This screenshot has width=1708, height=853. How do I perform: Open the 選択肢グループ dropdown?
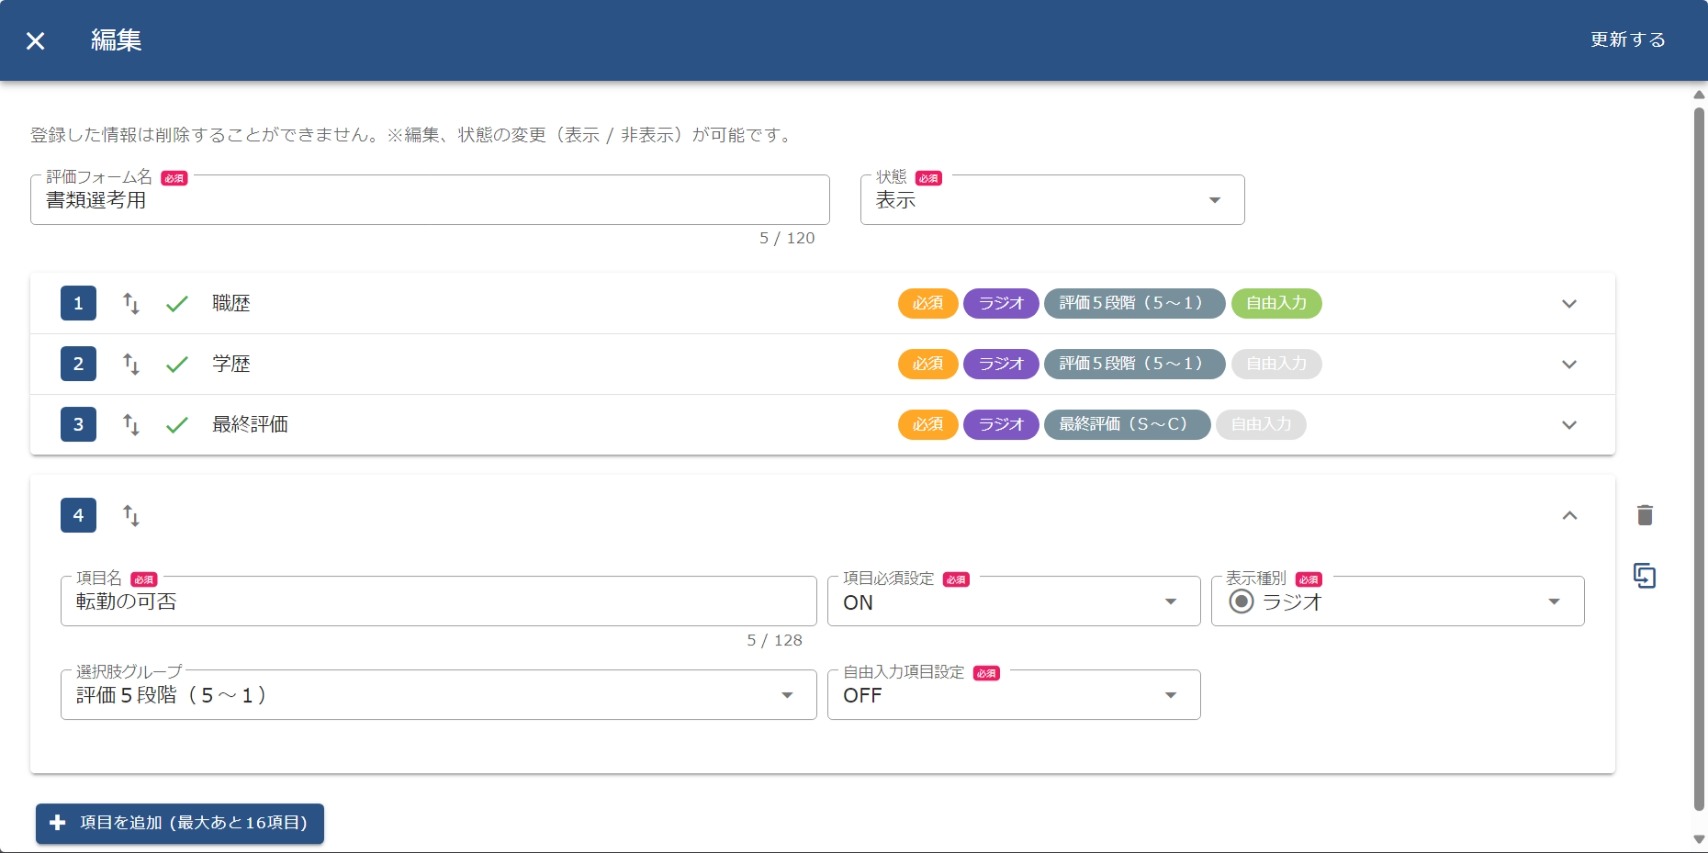[438, 696]
